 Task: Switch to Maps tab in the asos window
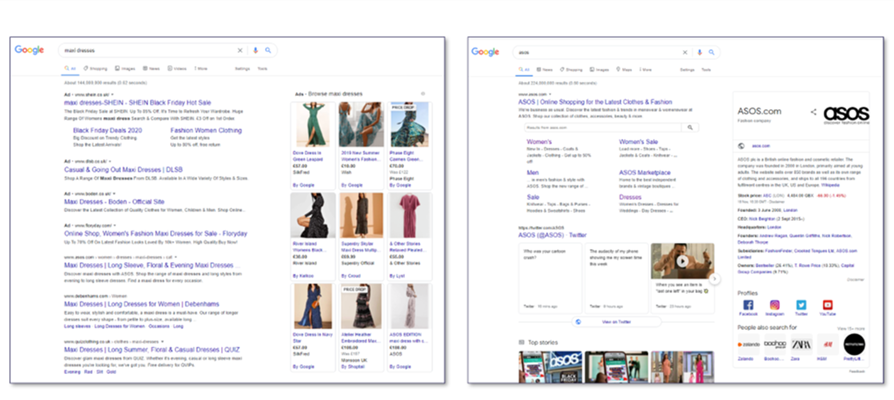(624, 70)
